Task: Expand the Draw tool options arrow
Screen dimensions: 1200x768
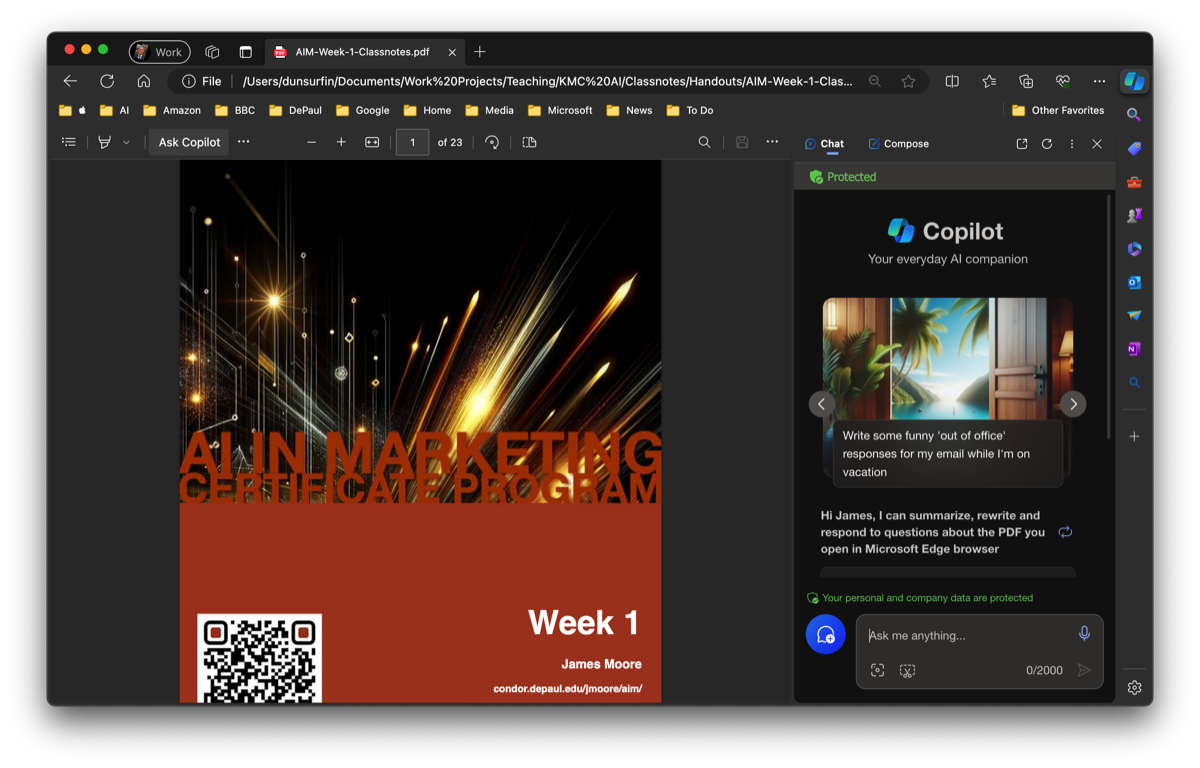Action: [126, 142]
